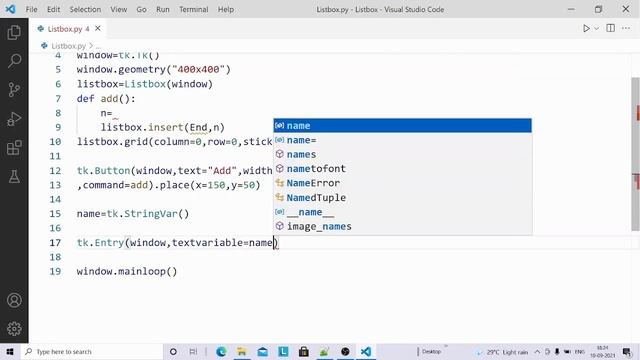Open the L app on taskbar

[283, 351]
